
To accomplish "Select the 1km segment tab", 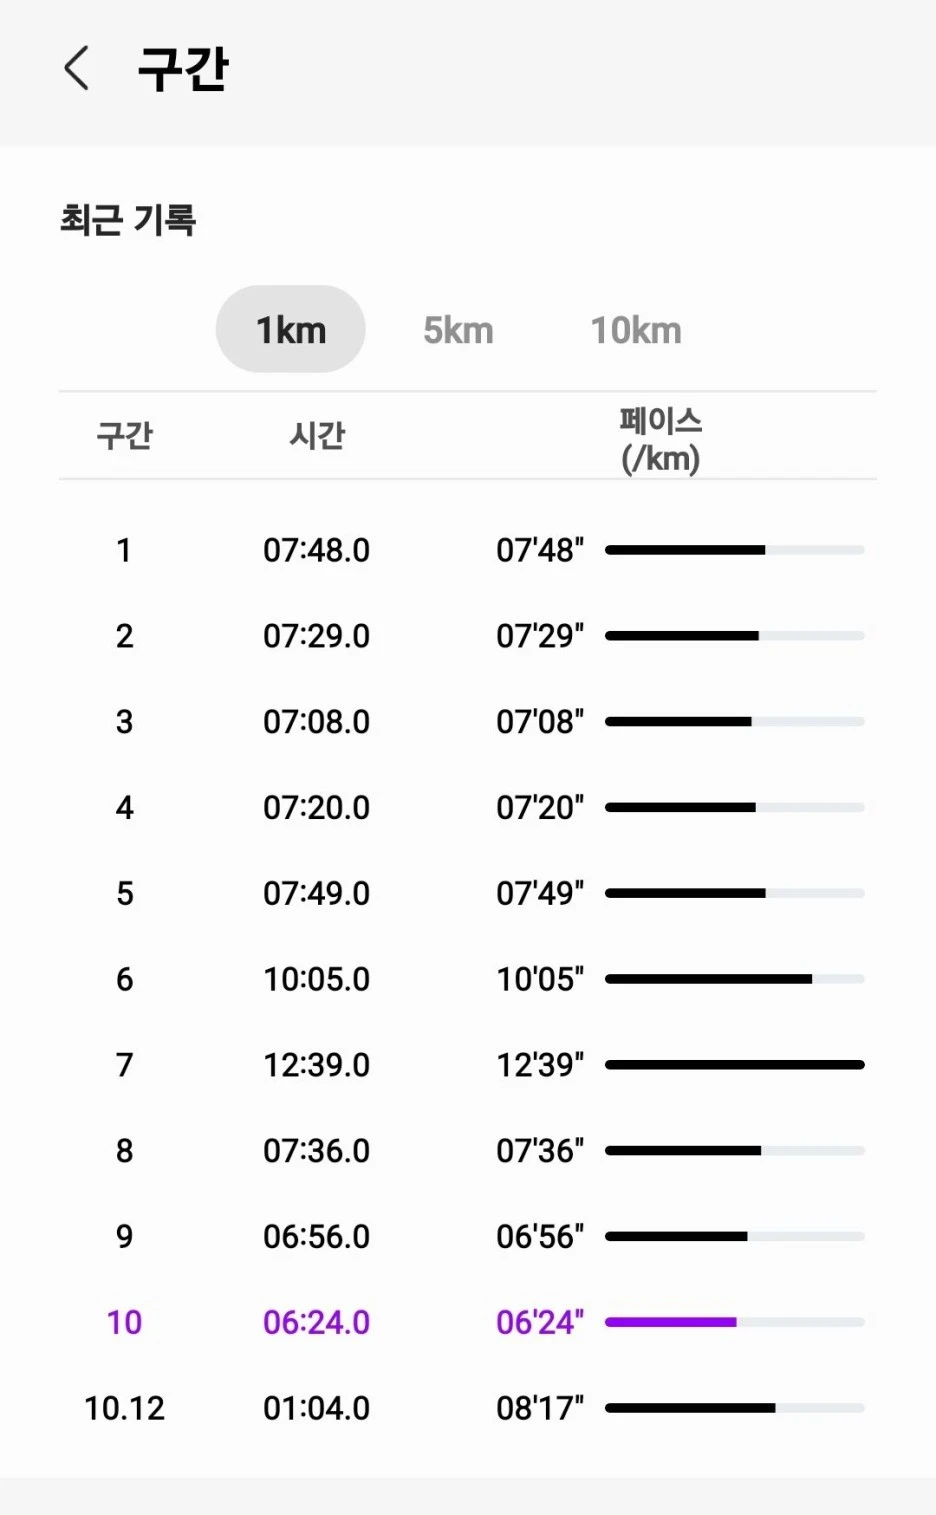I will [291, 329].
